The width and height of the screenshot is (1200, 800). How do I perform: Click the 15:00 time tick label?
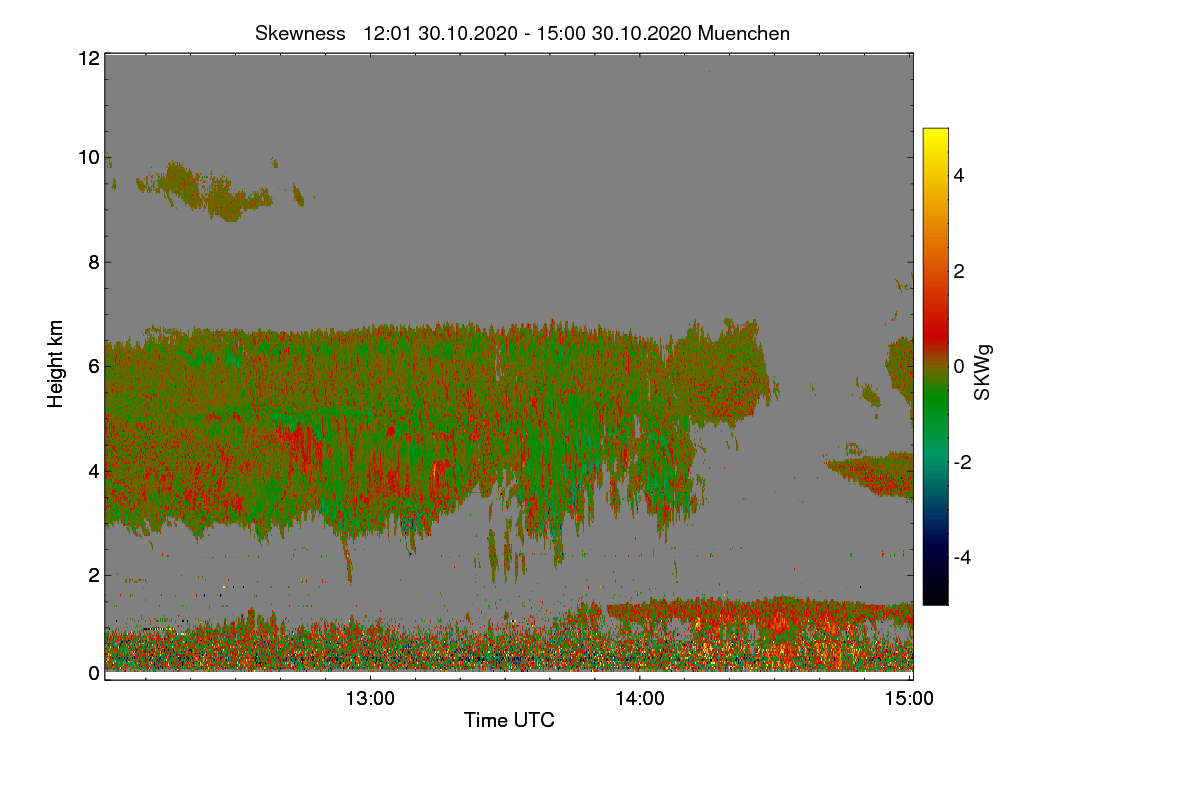tap(909, 699)
